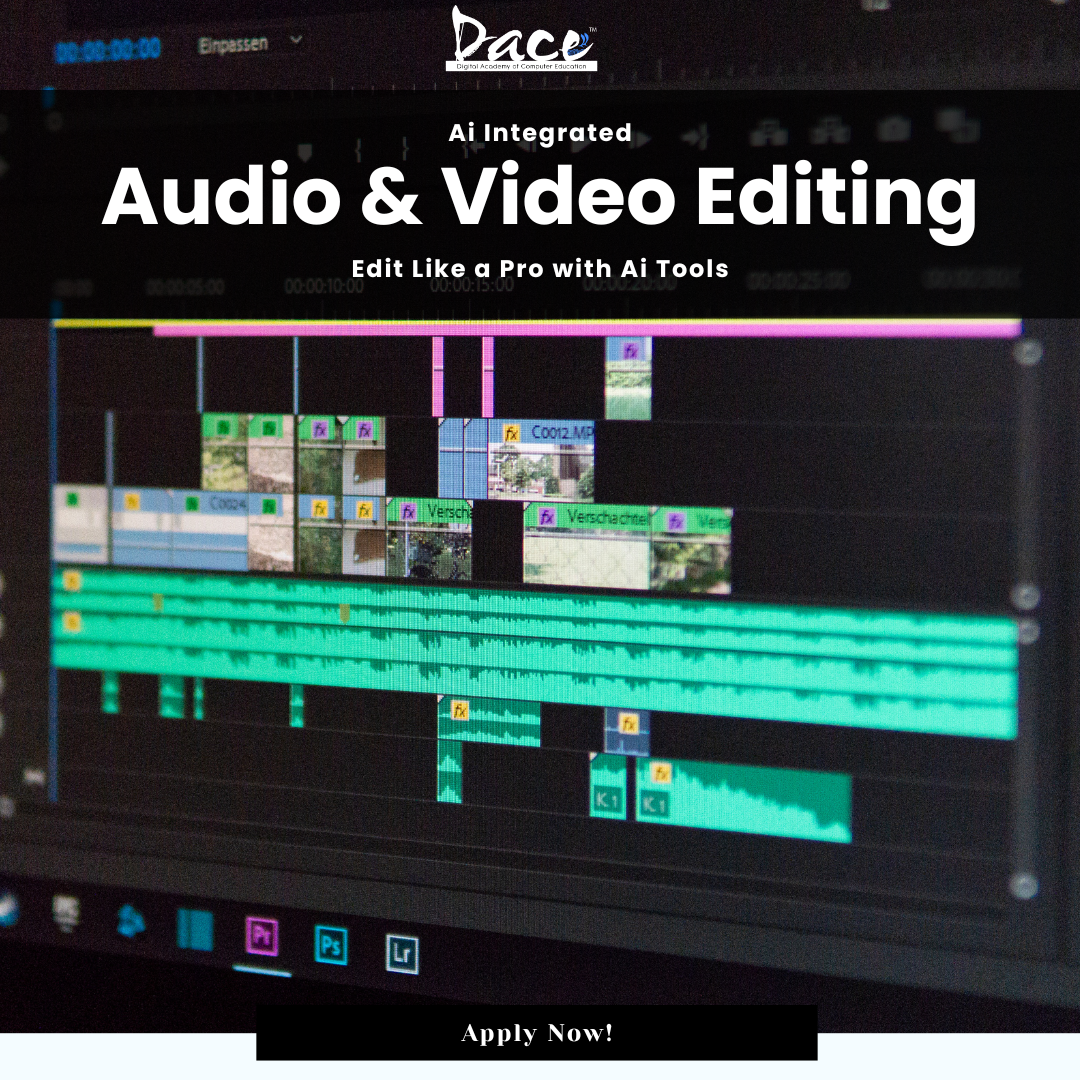Select the small blue audio clip with fx badge
Image resolution: width=1080 pixels, height=1080 pixels.
click(x=627, y=731)
